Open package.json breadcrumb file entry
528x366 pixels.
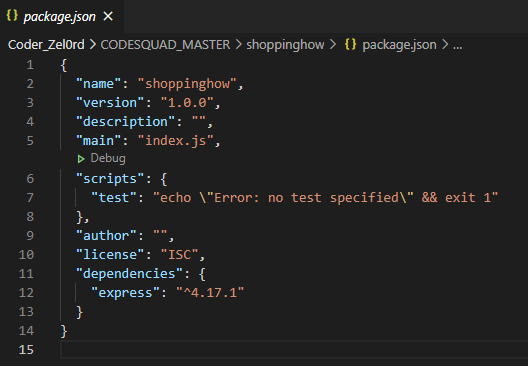point(399,45)
